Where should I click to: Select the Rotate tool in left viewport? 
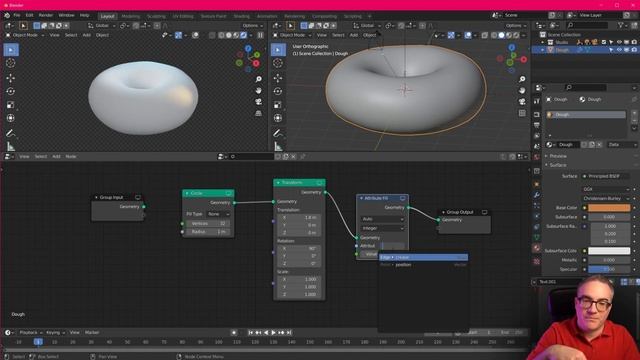click(11, 91)
